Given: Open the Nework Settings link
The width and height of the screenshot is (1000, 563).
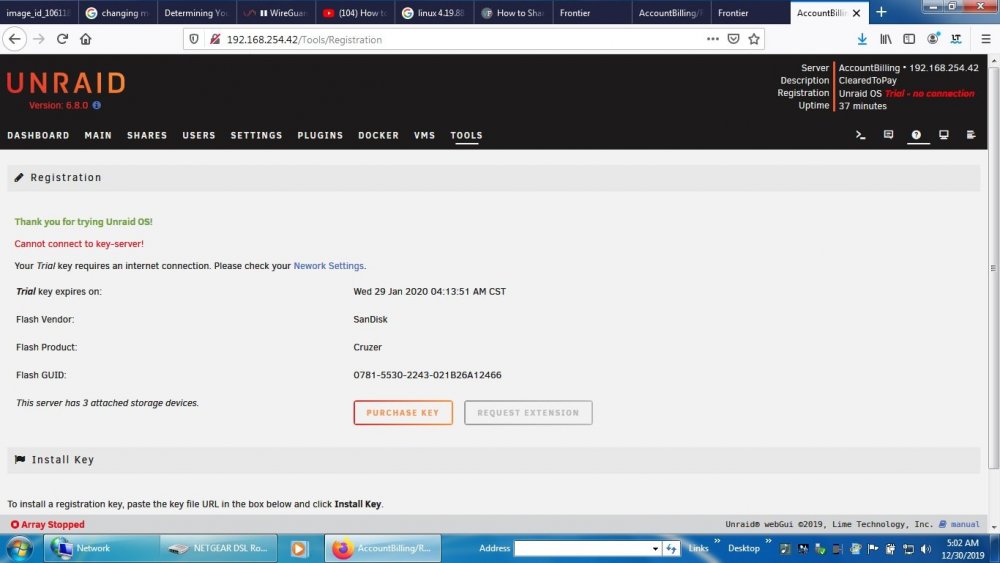Looking at the screenshot, I should click(328, 266).
